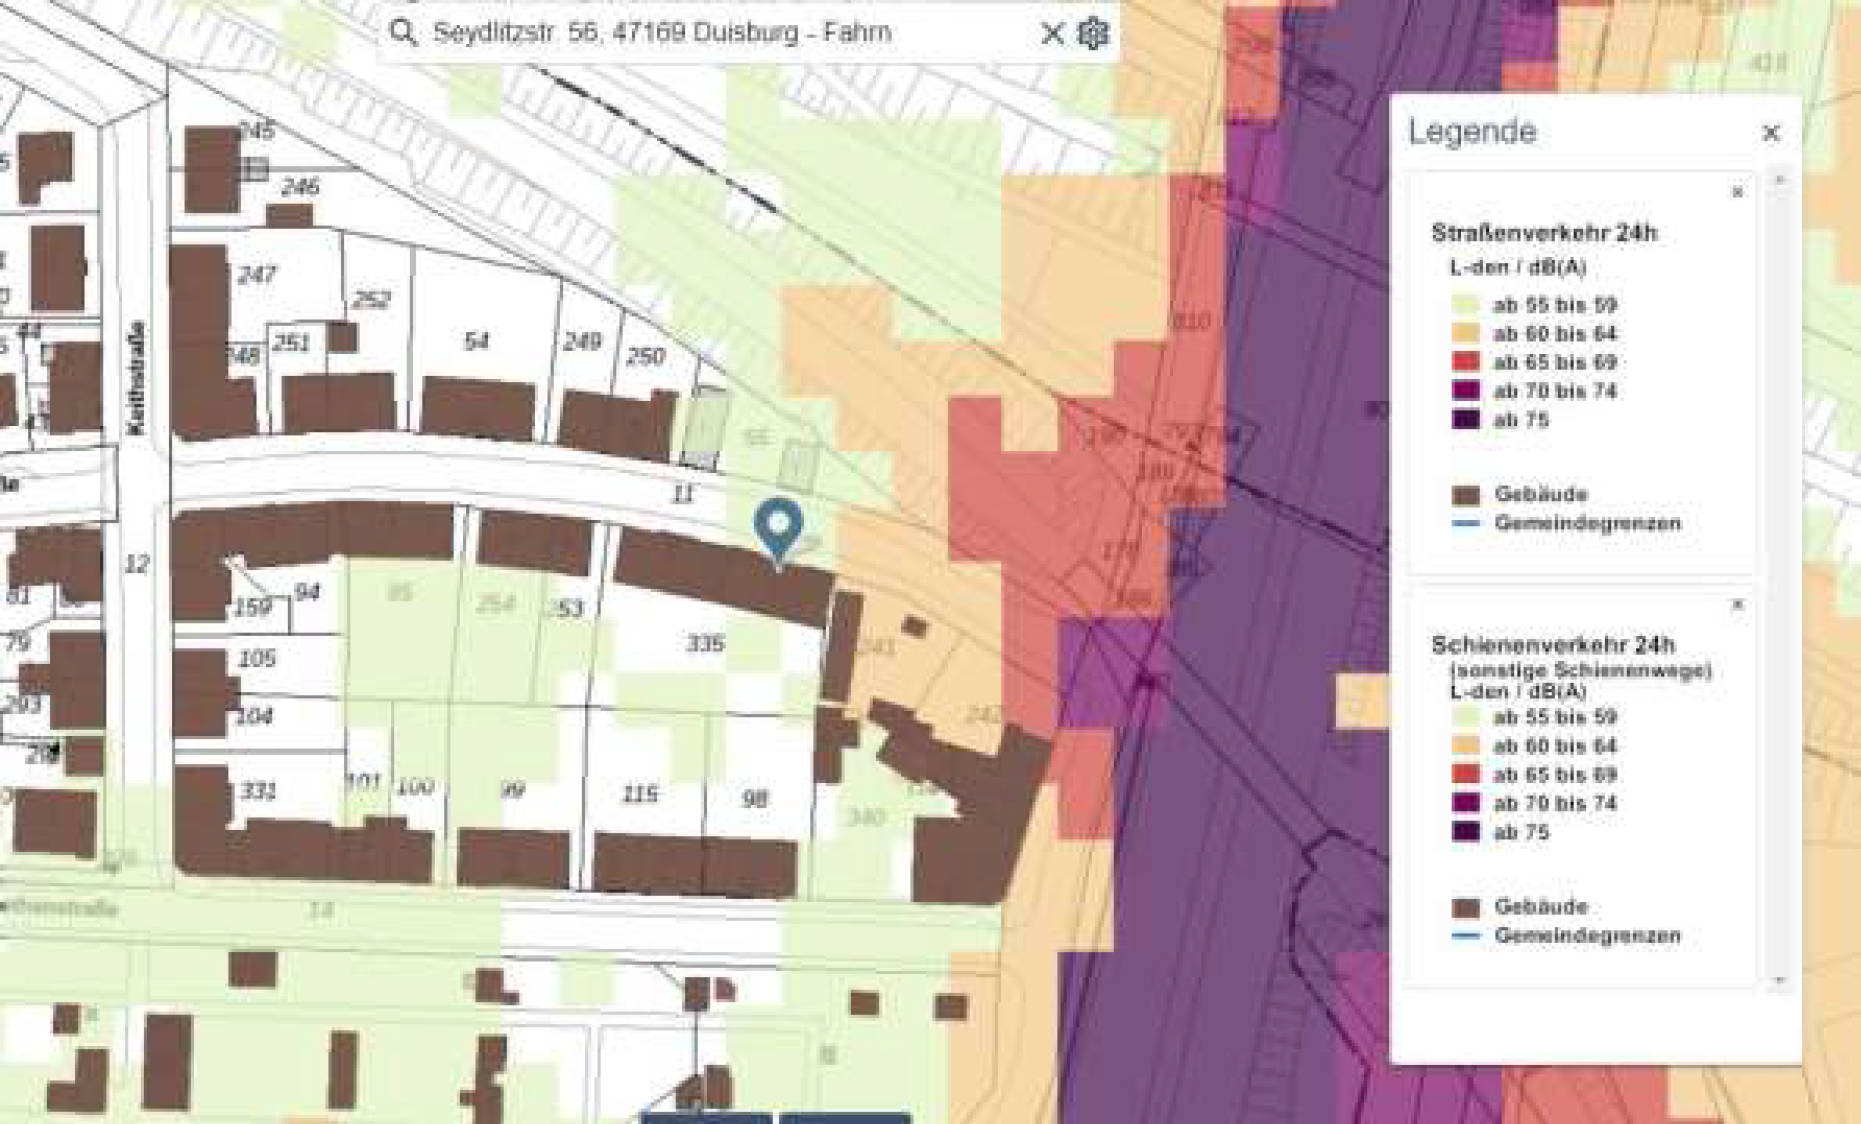
Task: Click the 'Straßenverkehr 24h' heading
Action: [1544, 234]
